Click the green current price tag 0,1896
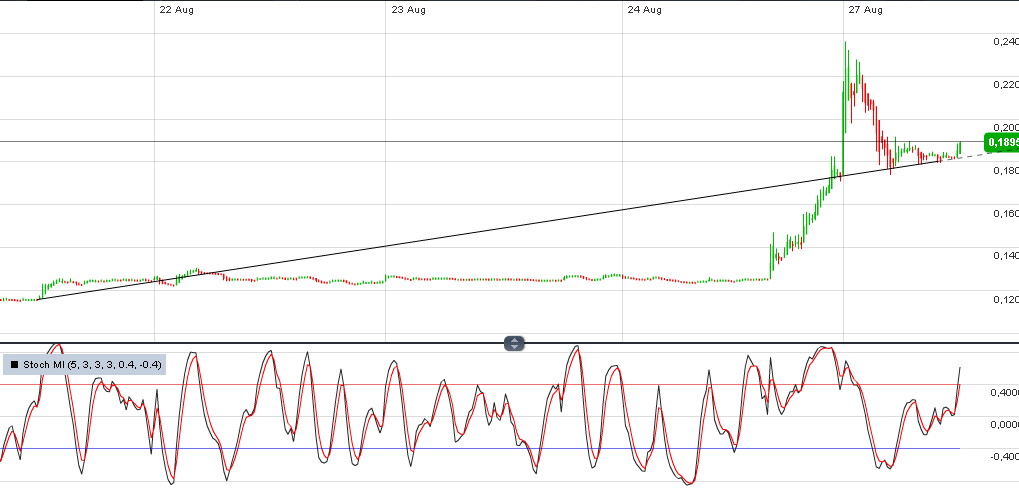The width and height of the screenshot is (1019, 489). click(x=1001, y=142)
